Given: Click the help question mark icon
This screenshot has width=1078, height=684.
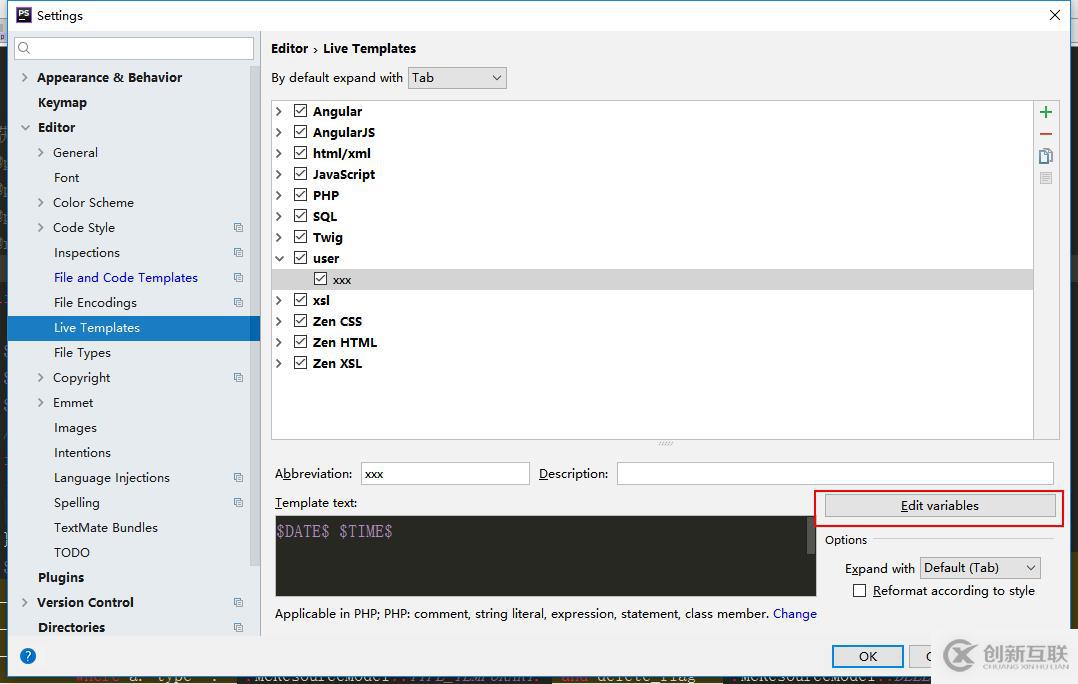Looking at the screenshot, I should click(x=28, y=656).
